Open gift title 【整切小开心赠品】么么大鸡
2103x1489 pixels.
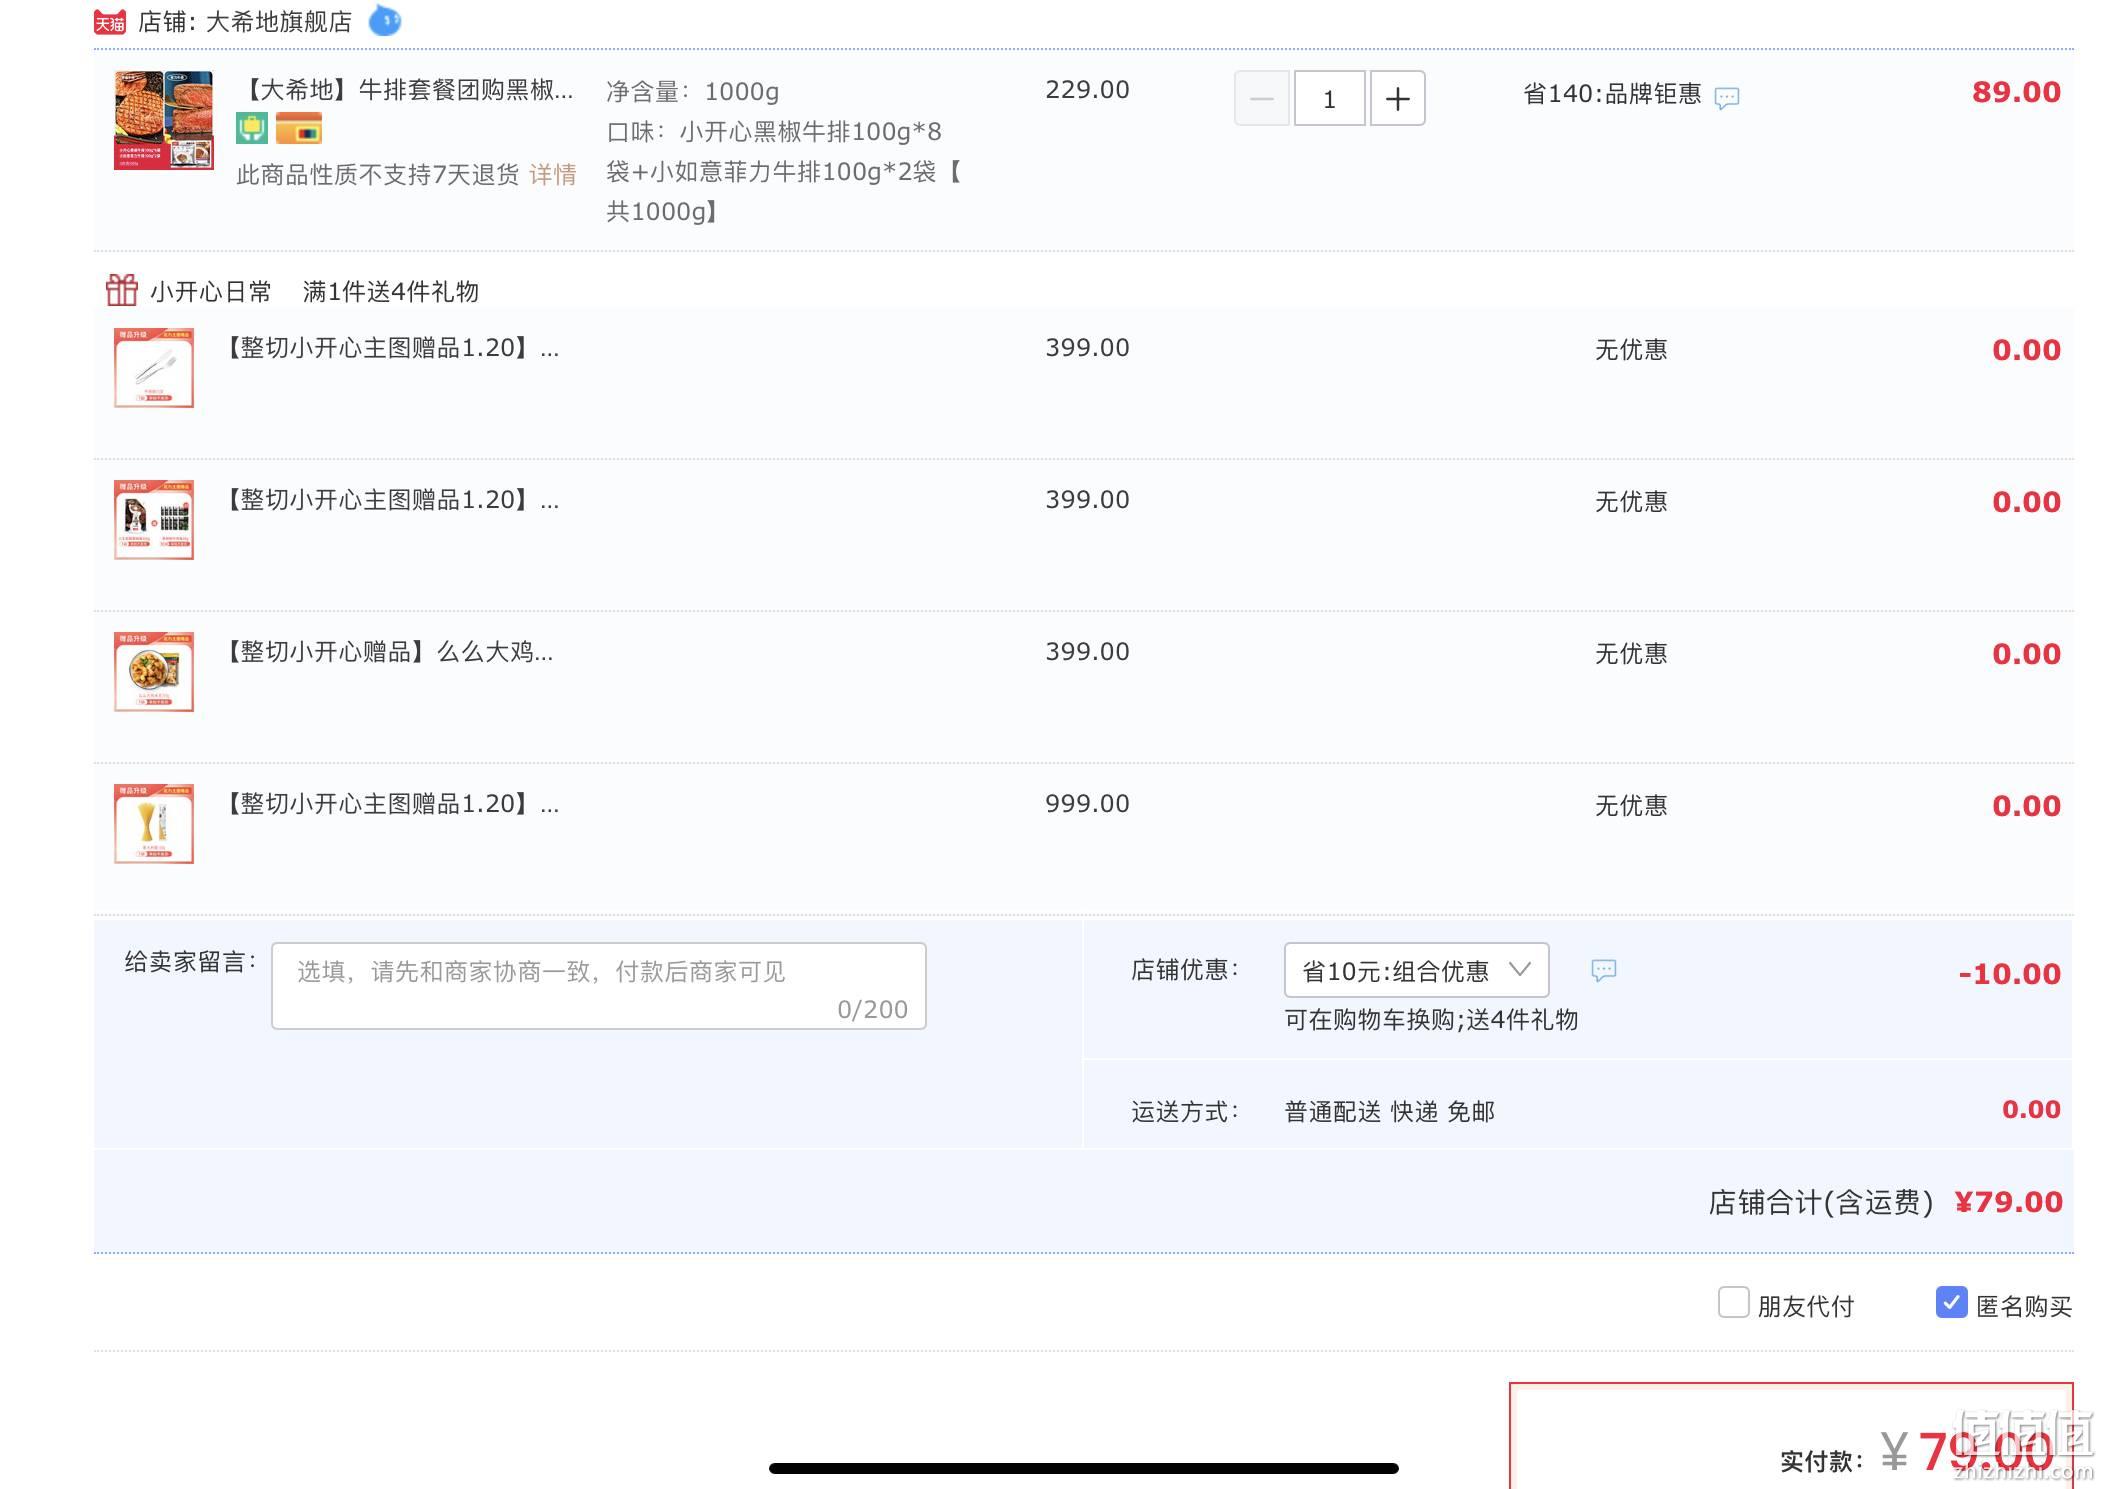385,652
